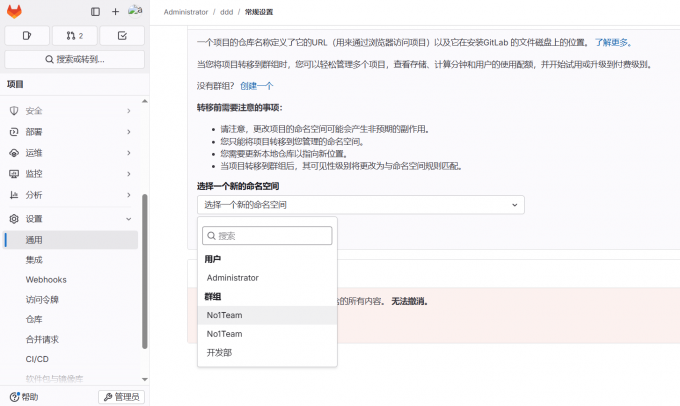680x406 pixels.
Task: Click the sidebar vertical scrollbar thumb
Action: (145, 271)
